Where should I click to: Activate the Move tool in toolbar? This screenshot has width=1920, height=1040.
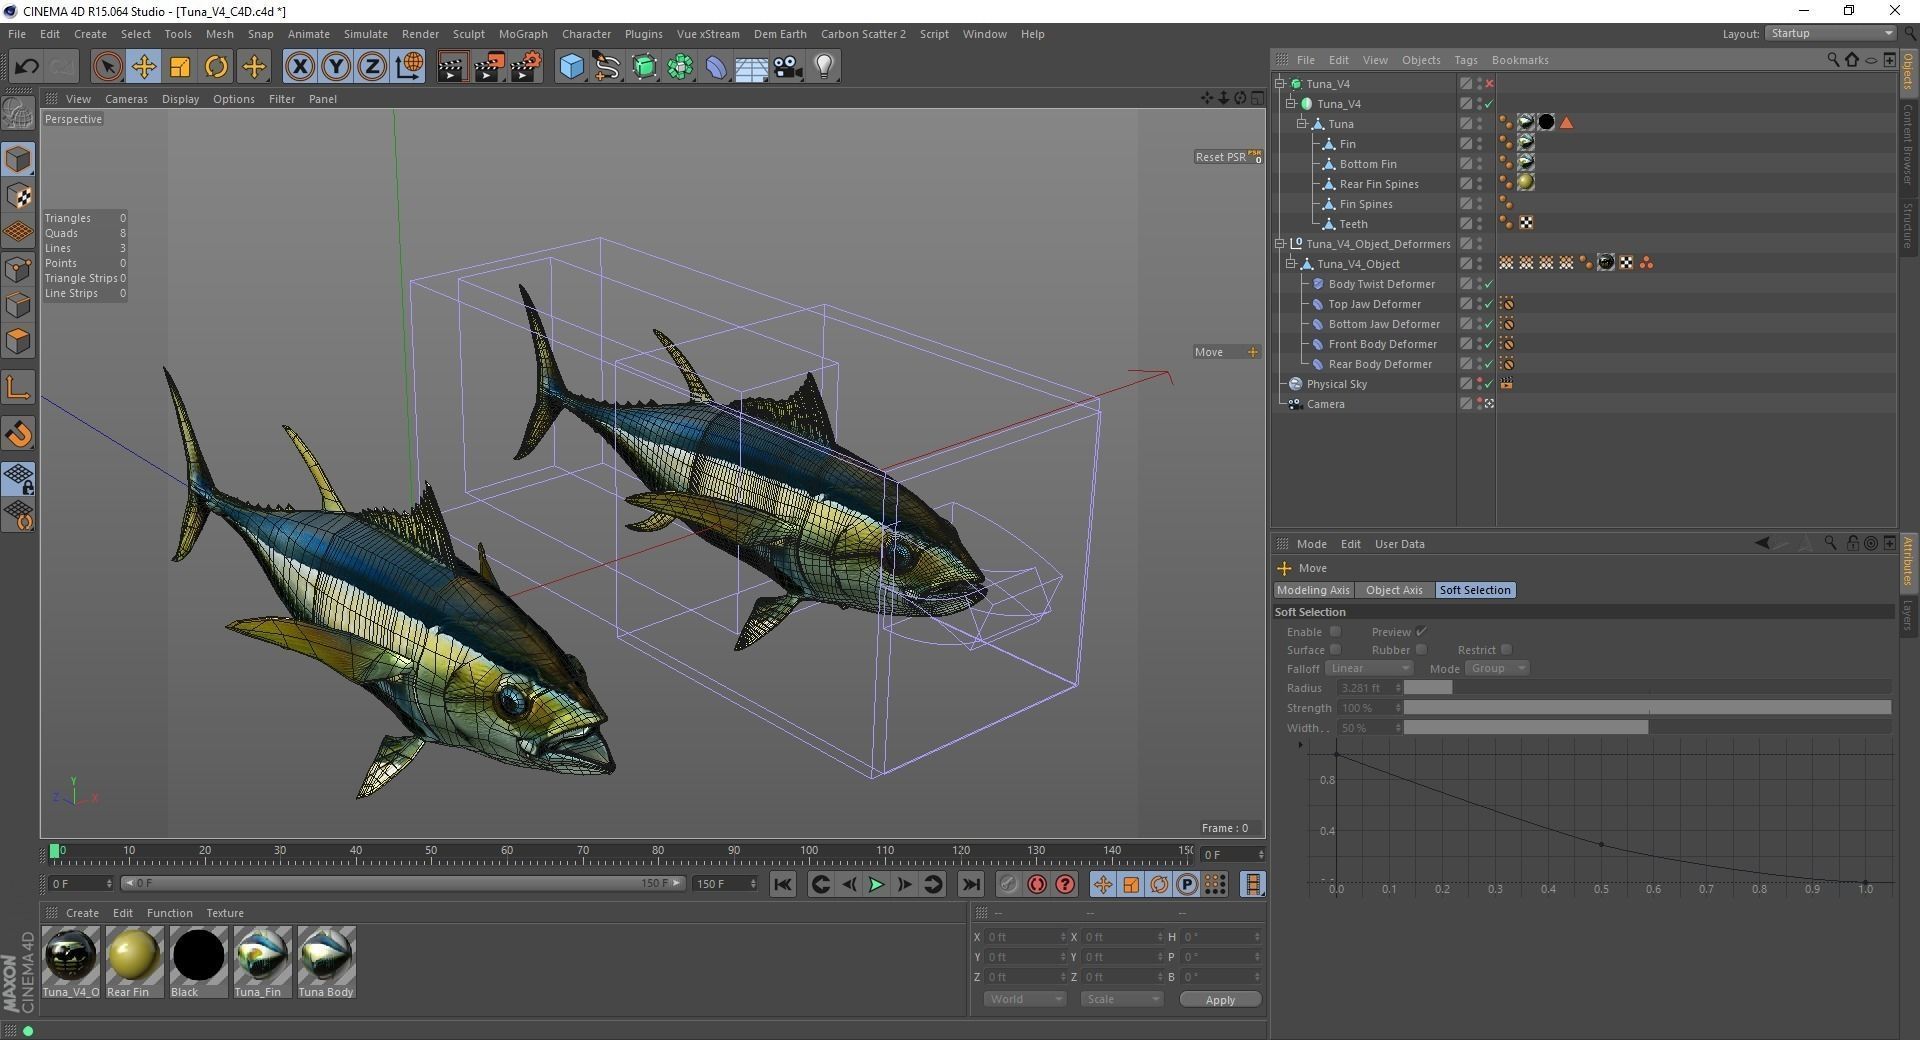144,67
